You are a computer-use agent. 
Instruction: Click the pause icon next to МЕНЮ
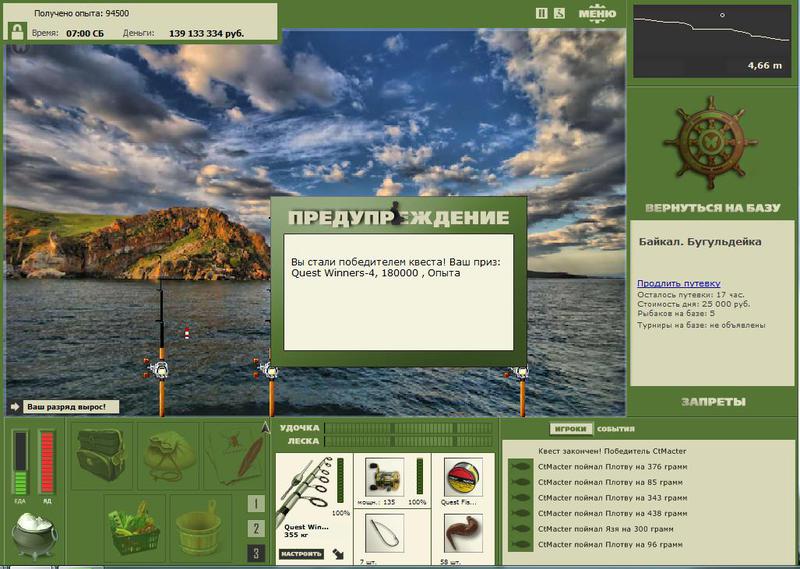point(542,14)
